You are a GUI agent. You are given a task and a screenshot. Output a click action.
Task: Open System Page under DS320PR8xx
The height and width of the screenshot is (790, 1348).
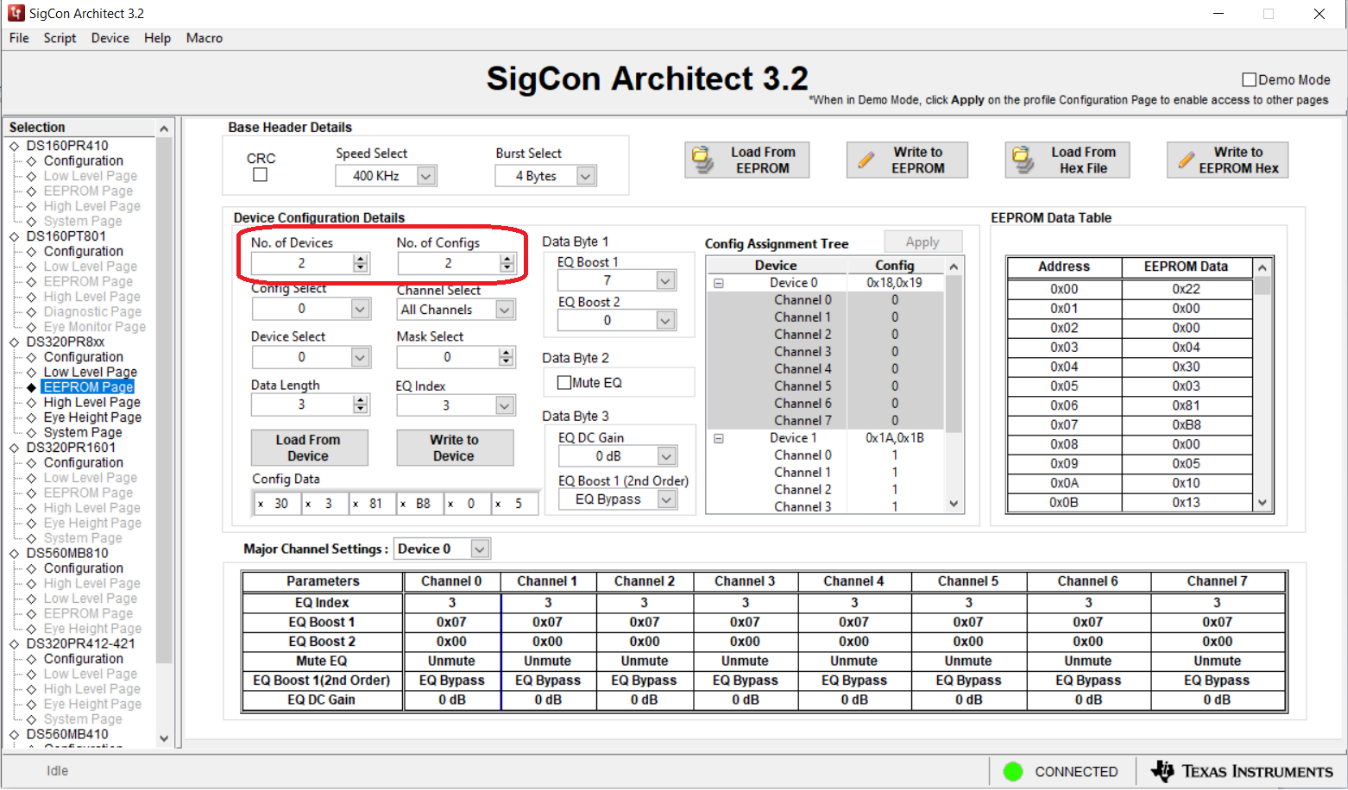(83, 432)
